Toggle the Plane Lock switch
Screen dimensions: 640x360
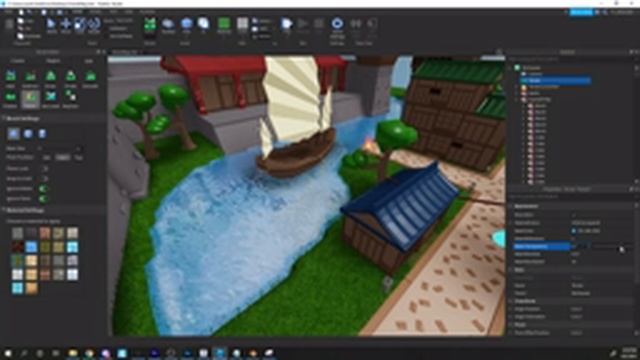tap(44, 168)
